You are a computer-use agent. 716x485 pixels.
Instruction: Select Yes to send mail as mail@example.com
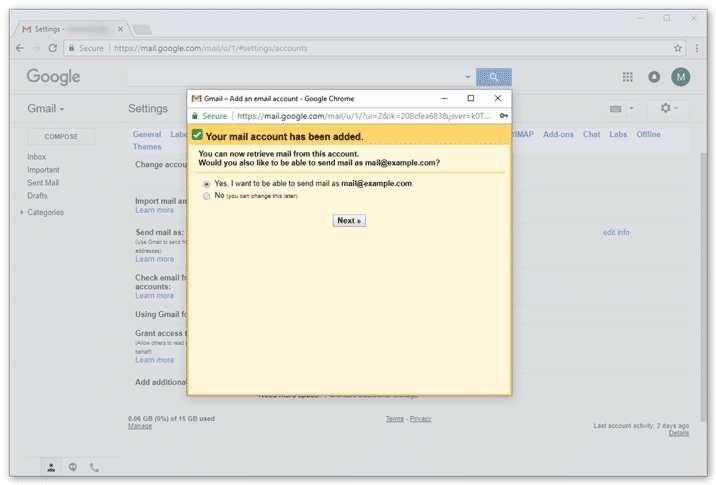tap(207, 184)
